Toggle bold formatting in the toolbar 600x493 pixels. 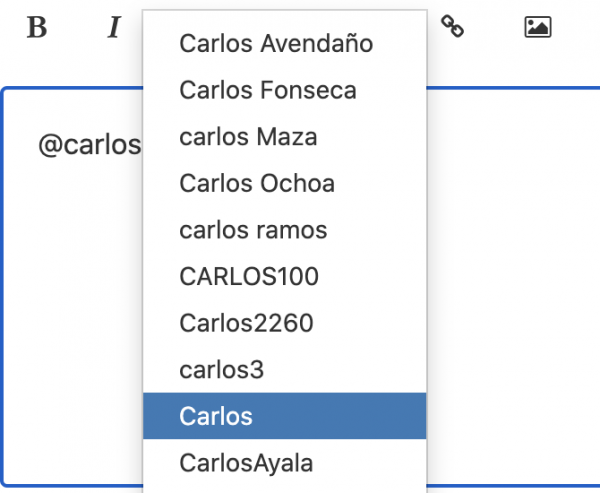37,27
